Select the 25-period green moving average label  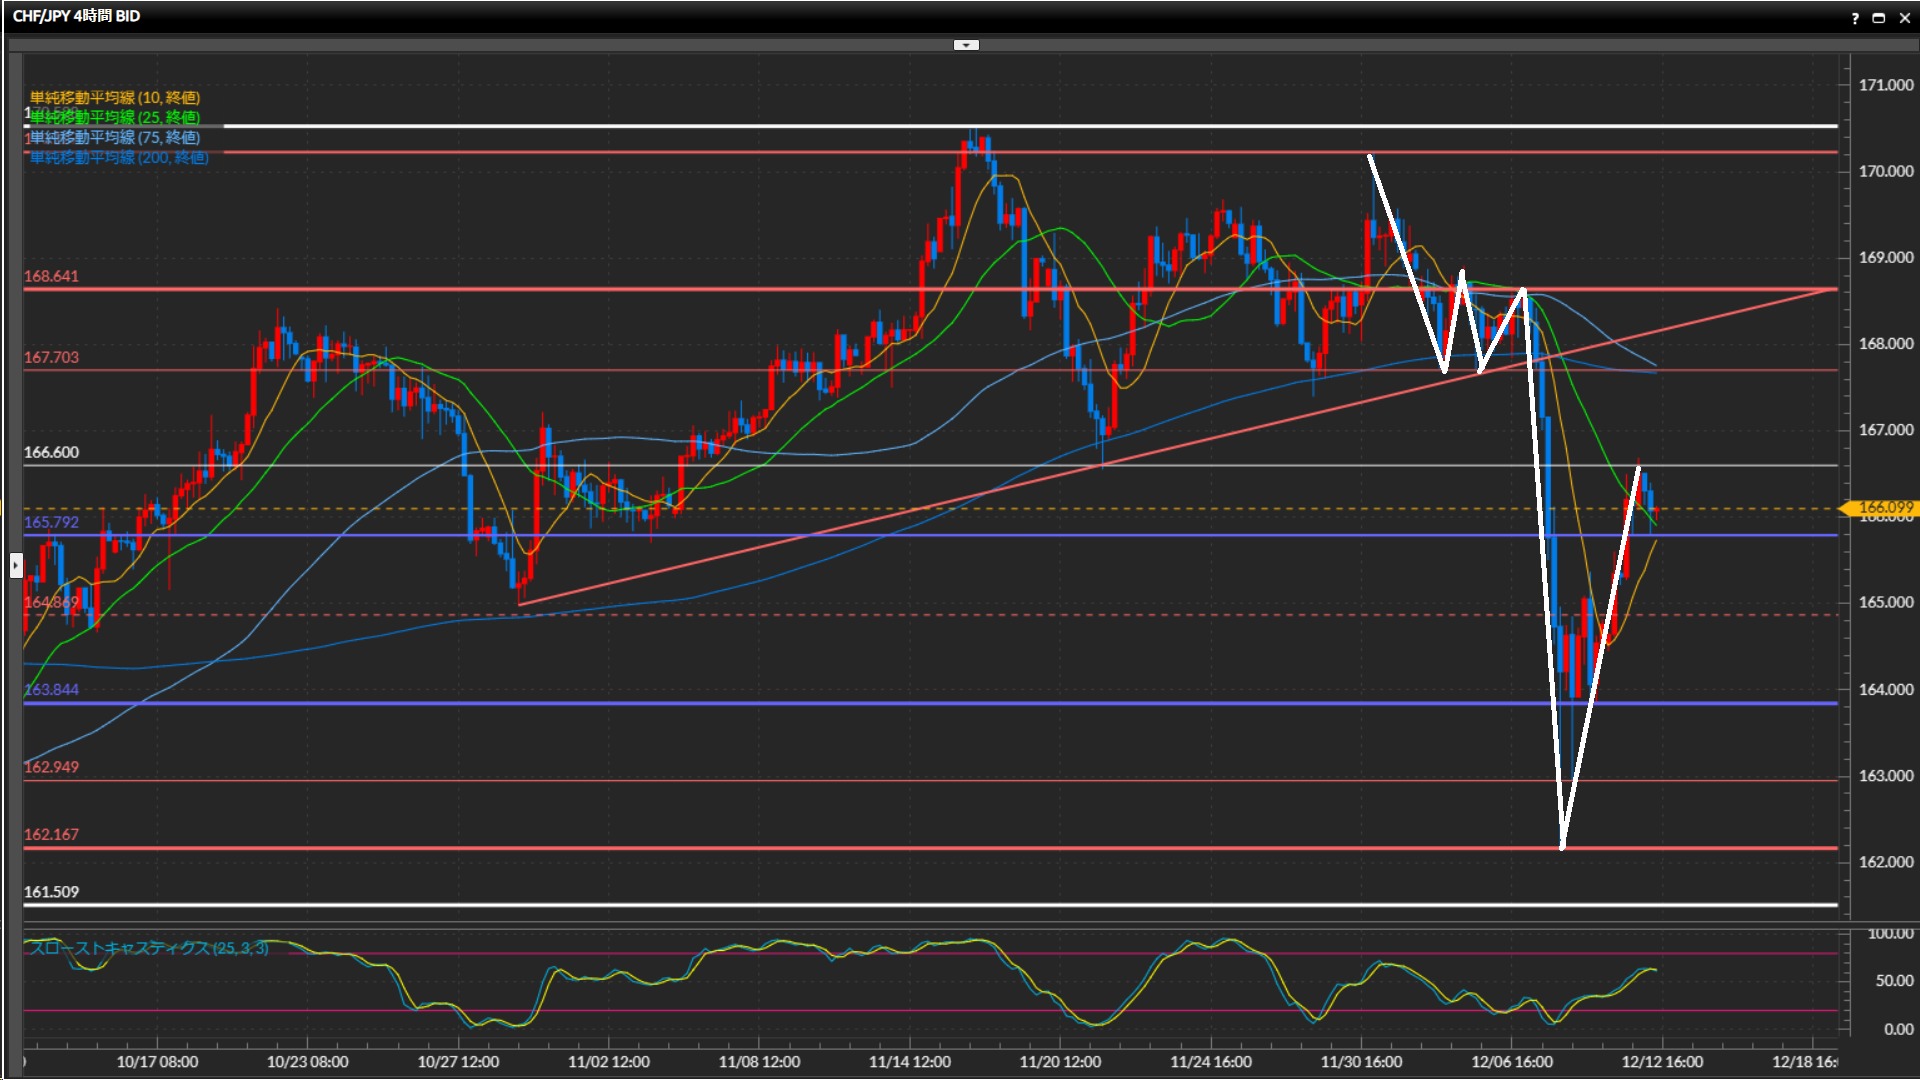click(115, 117)
